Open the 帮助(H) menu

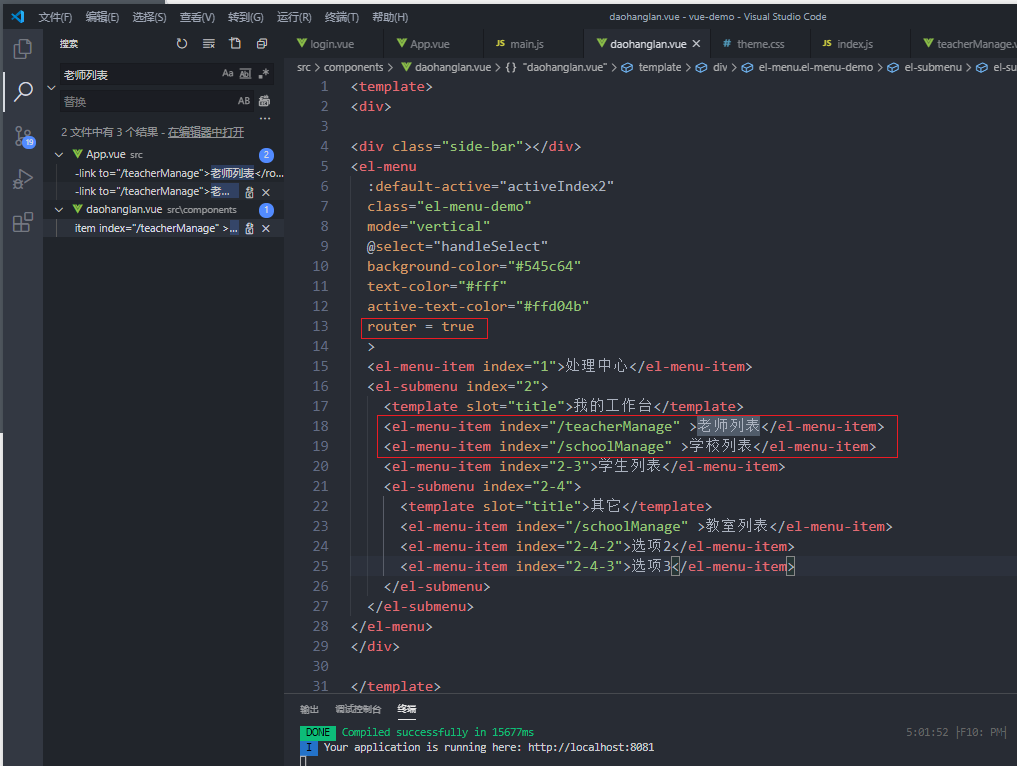390,17
